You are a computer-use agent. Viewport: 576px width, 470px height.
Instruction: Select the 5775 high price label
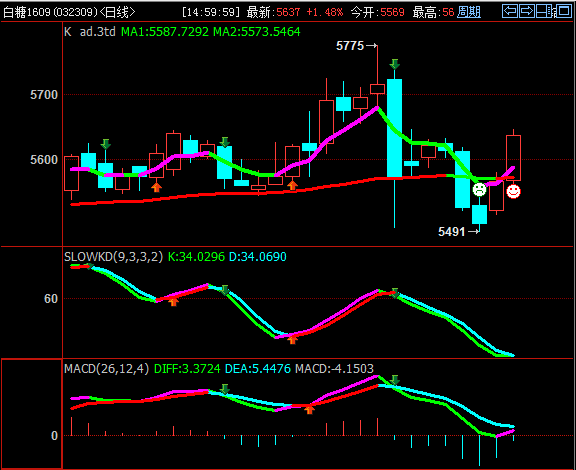[350, 46]
